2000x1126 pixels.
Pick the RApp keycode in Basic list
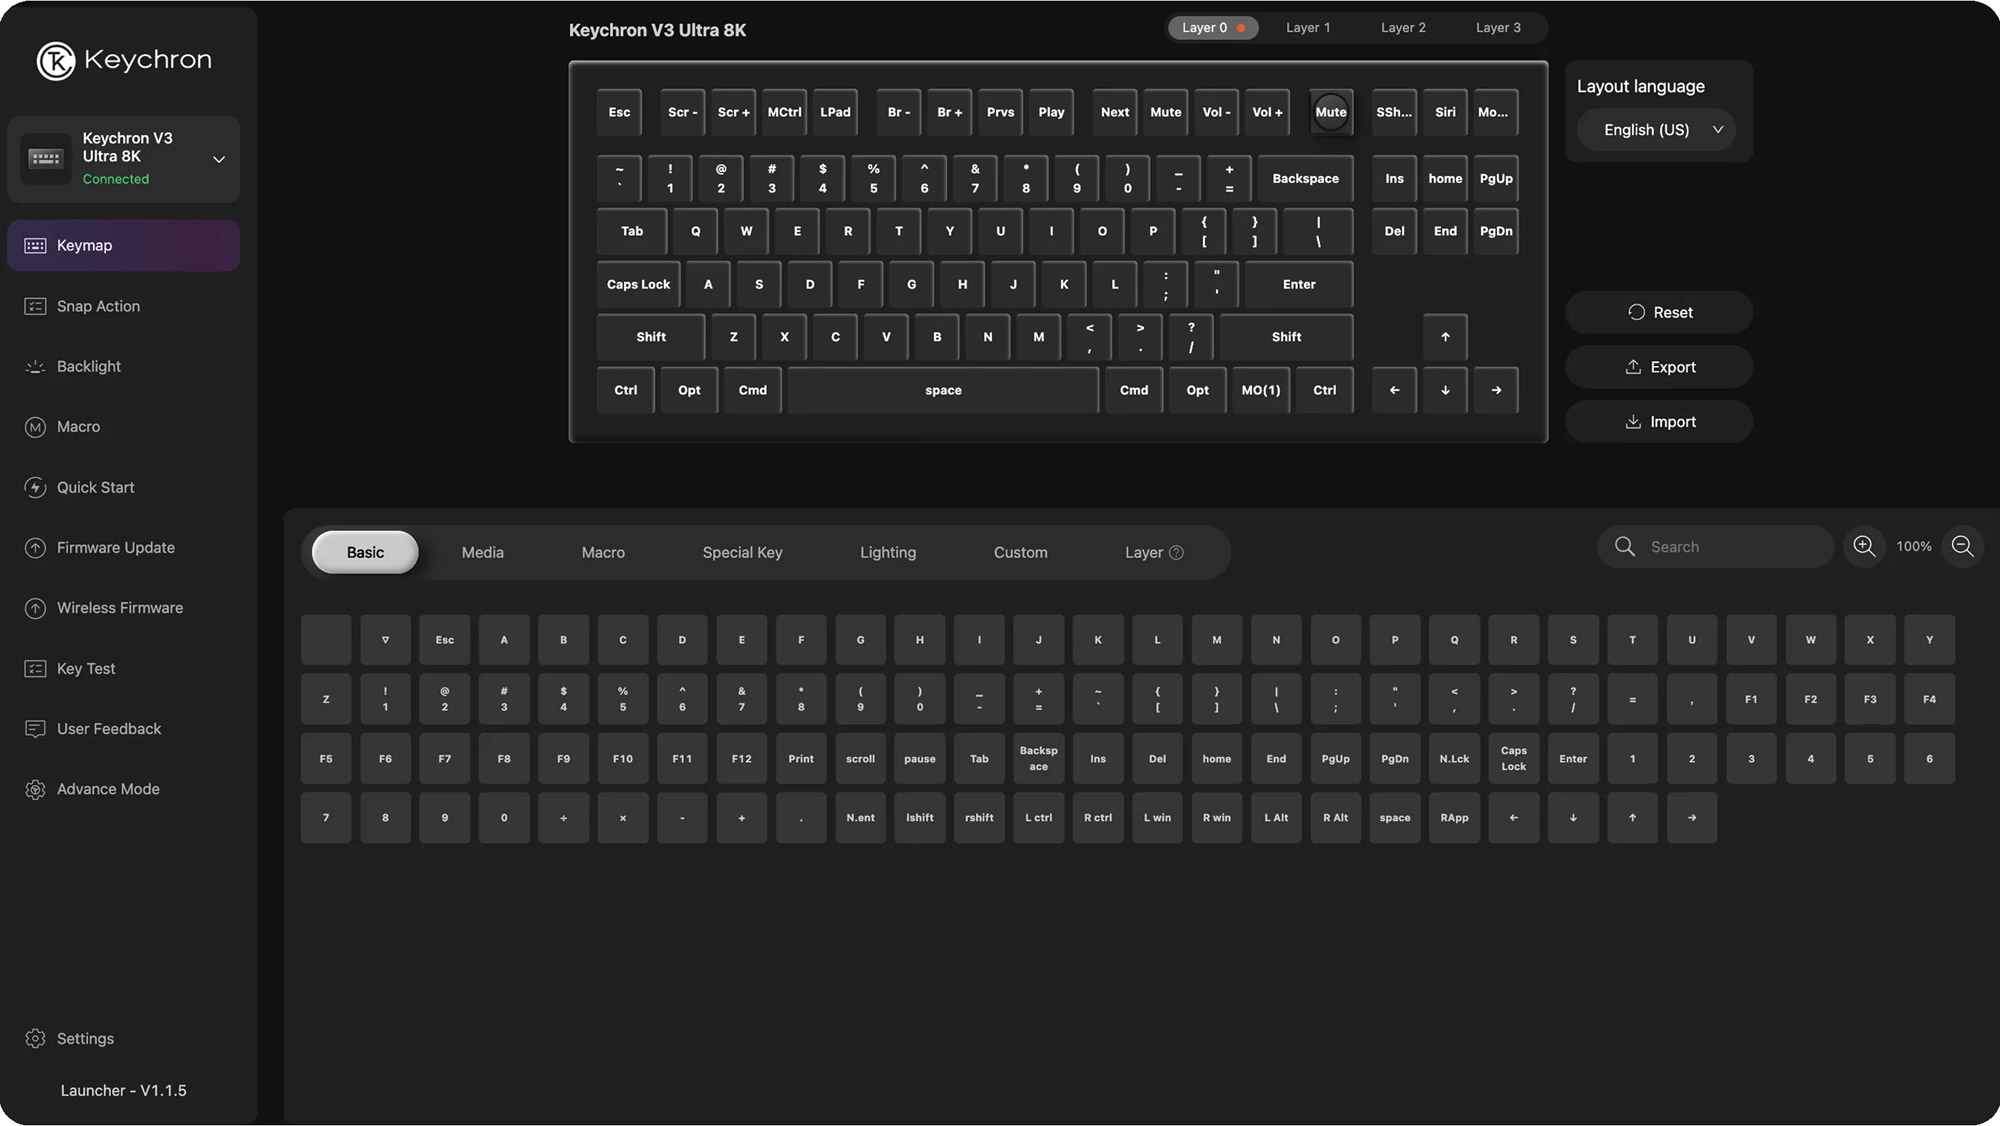pyautogui.click(x=1454, y=818)
